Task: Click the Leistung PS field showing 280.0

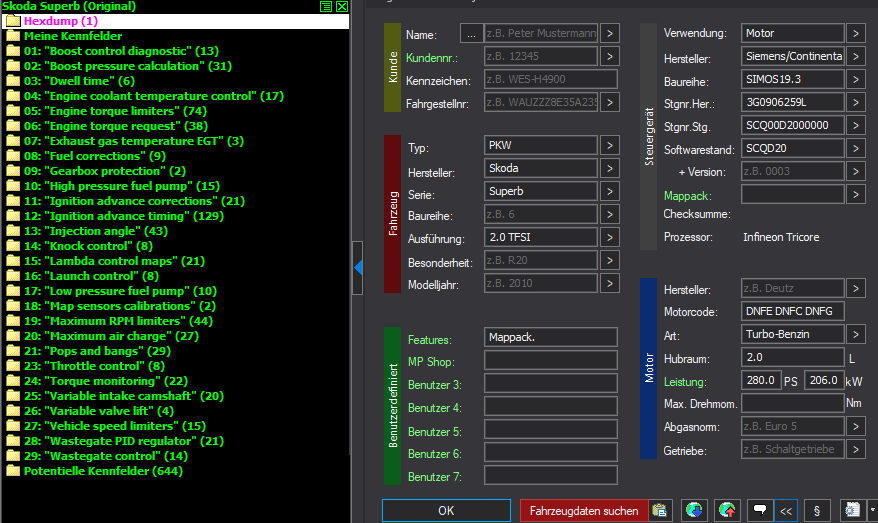Action: (761, 380)
